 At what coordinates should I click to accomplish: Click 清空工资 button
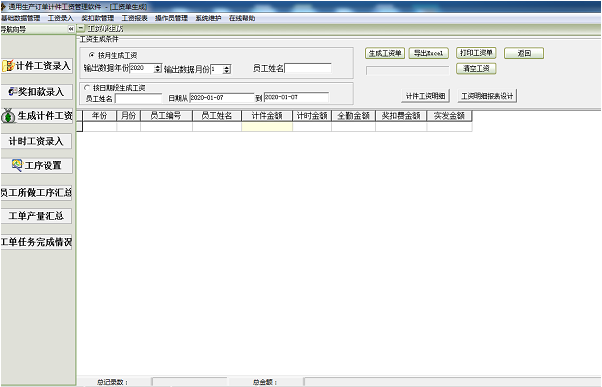point(476,69)
